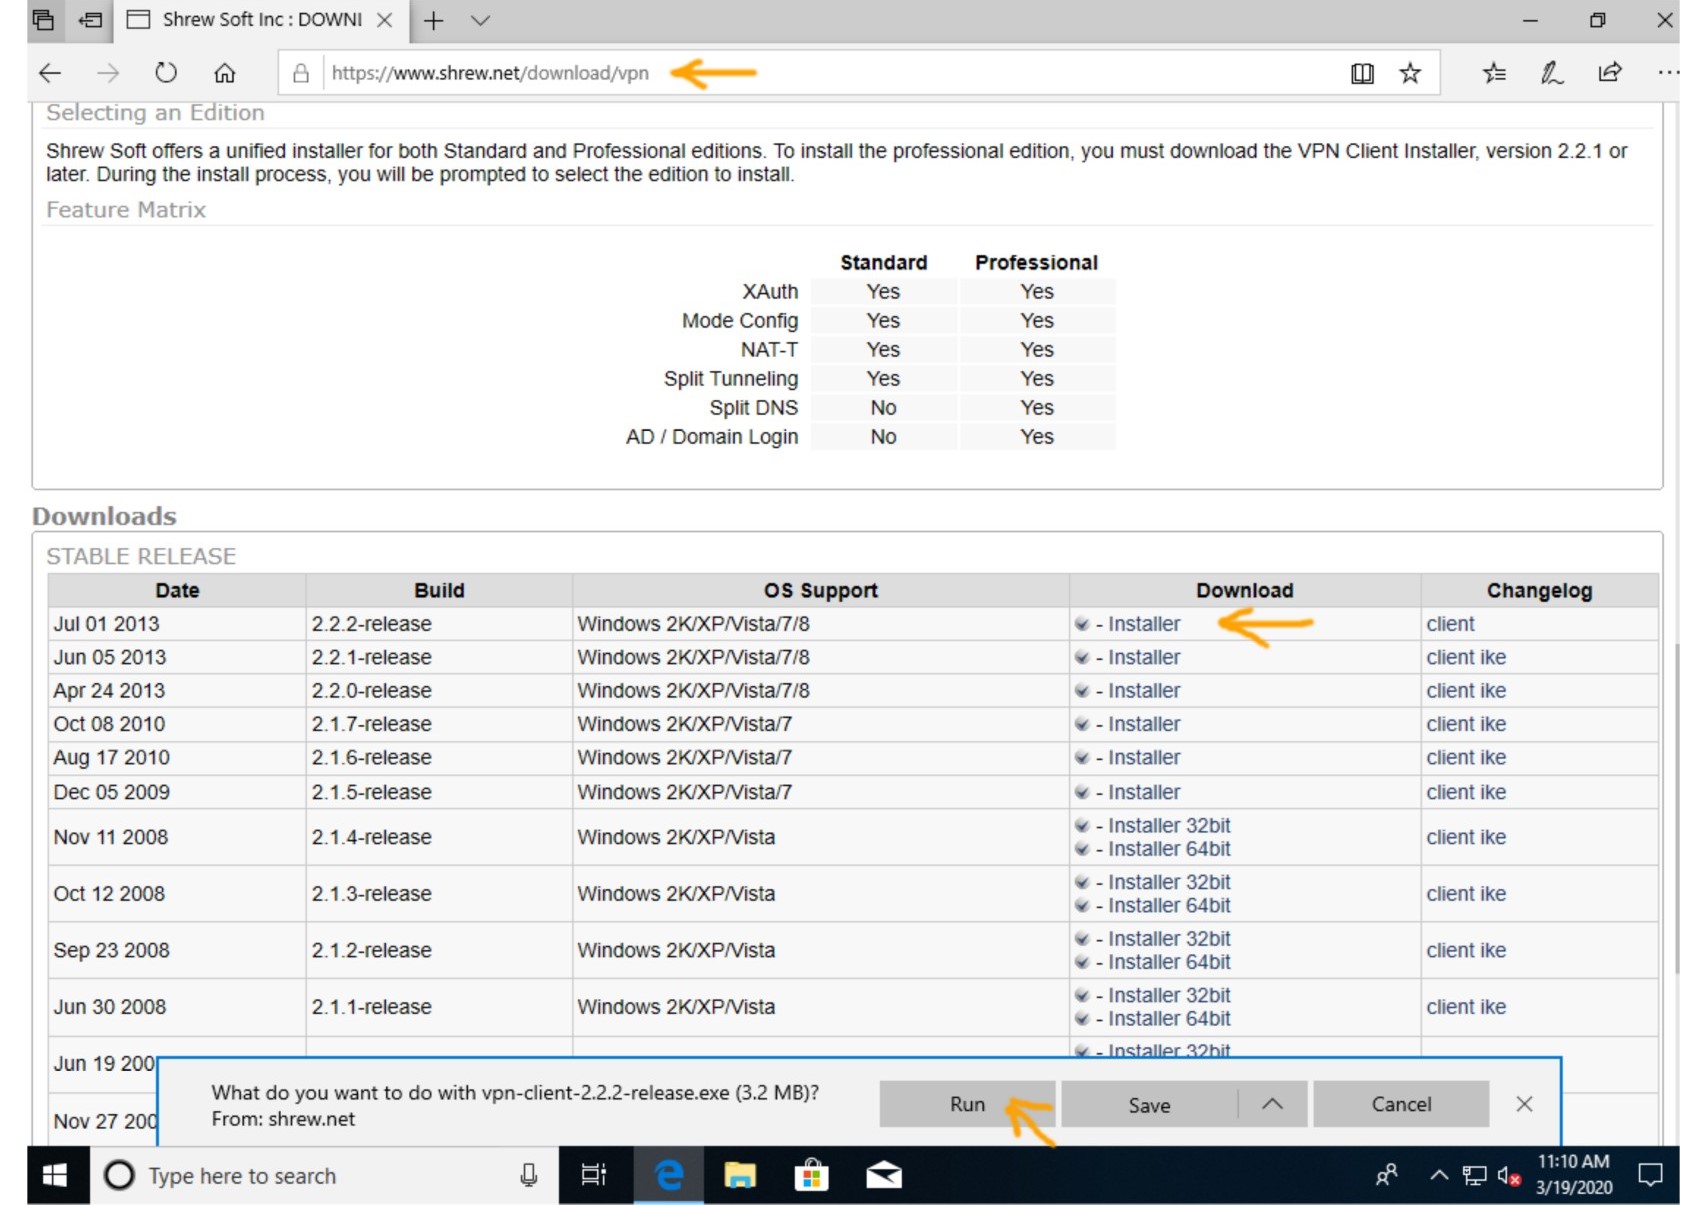Image resolution: width=1688 pixels, height=1205 pixels.
Task: Open Edge Settings and more menu
Action: tap(1667, 73)
